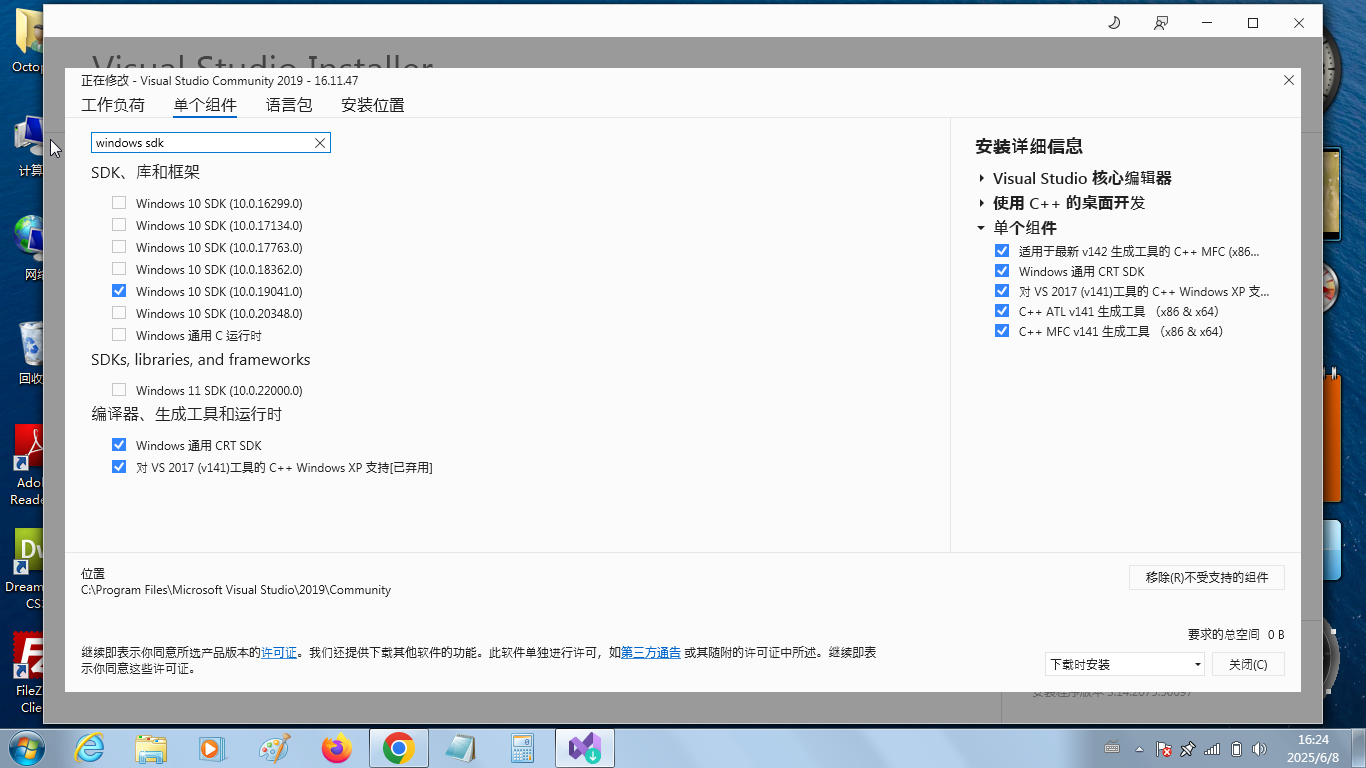The height and width of the screenshot is (768, 1366).
Task: Expand Visual Studio 核心编辑器 details
Action: coord(982,178)
